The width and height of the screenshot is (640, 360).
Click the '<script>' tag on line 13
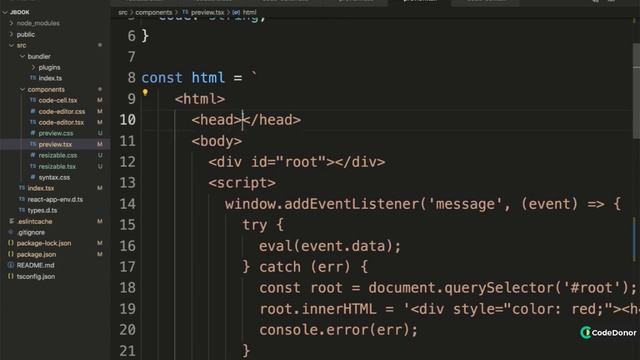click(242, 183)
